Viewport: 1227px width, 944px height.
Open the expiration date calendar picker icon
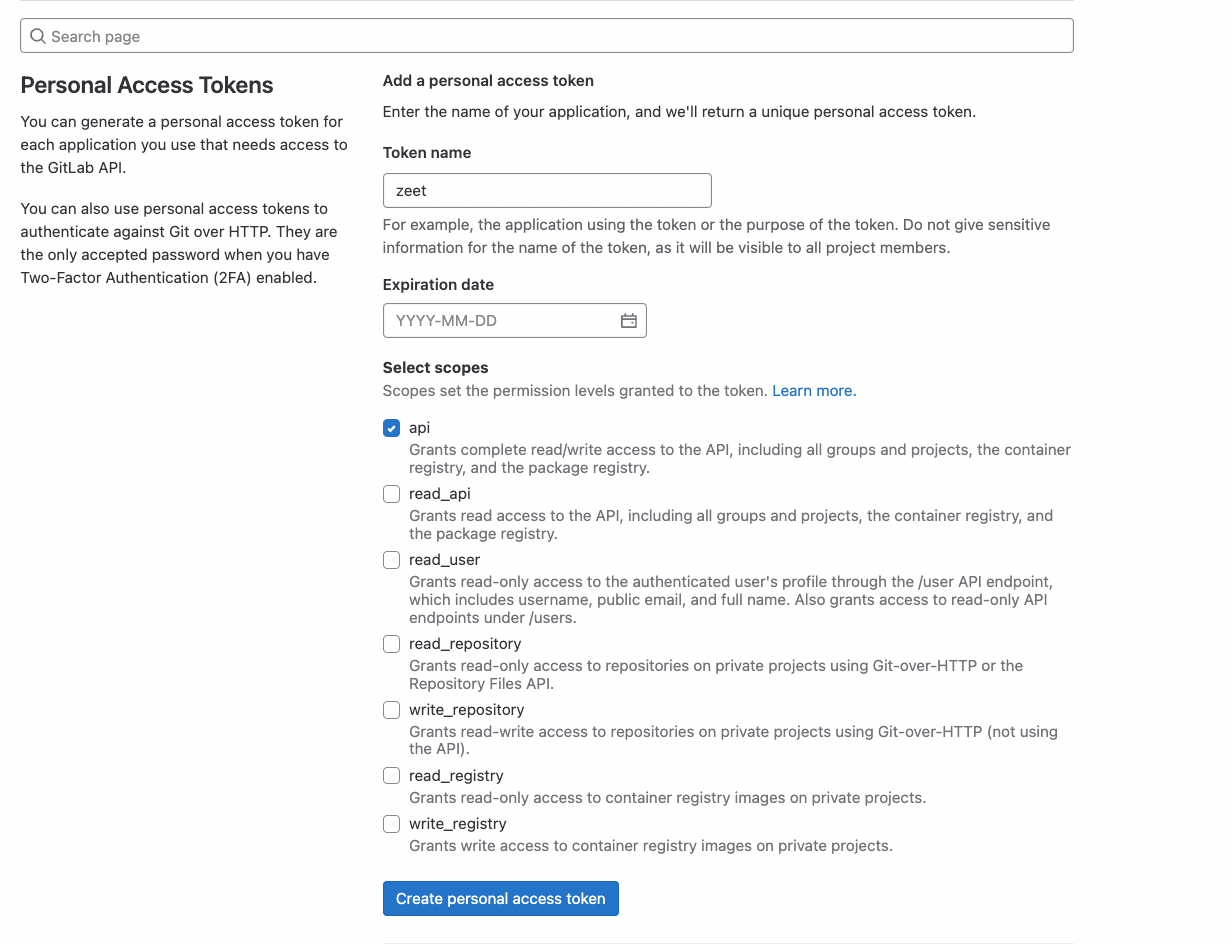point(629,320)
